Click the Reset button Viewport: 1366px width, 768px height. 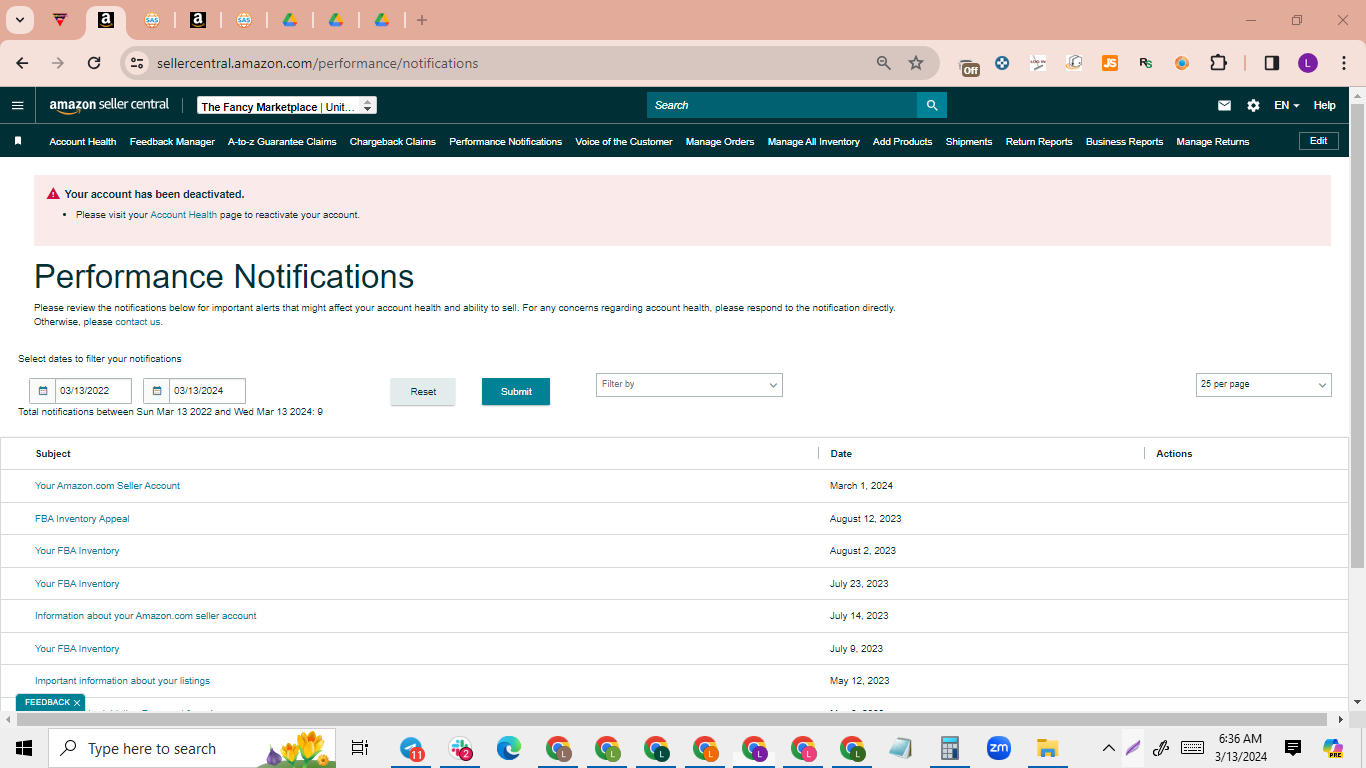(x=423, y=392)
